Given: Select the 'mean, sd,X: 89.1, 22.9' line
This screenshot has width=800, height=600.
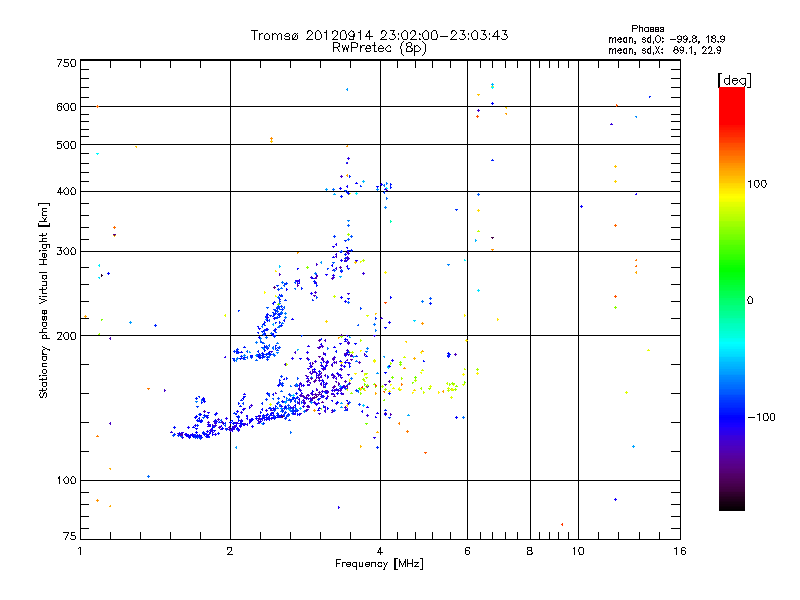Looking at the screenshot, I should 664,51.
